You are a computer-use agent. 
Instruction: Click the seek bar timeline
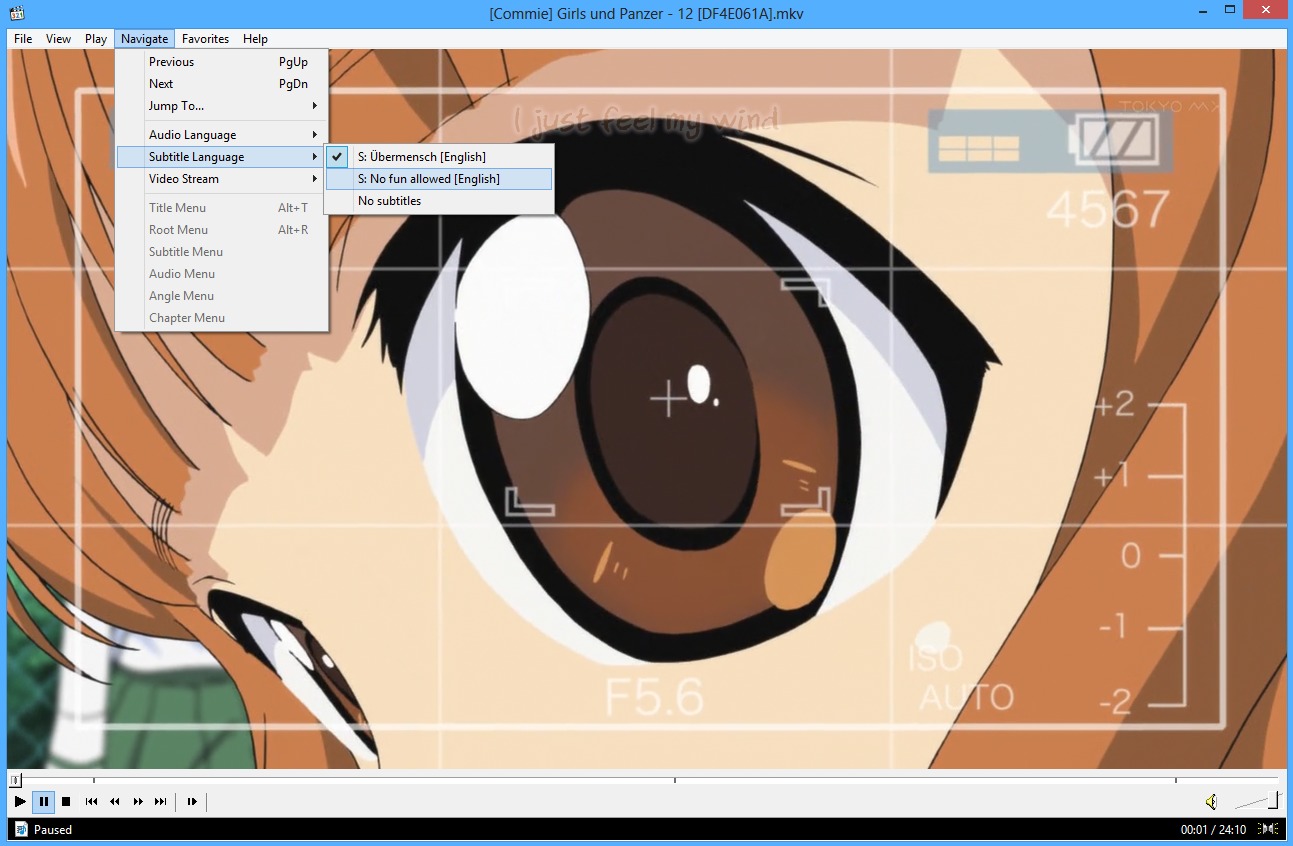646,779
